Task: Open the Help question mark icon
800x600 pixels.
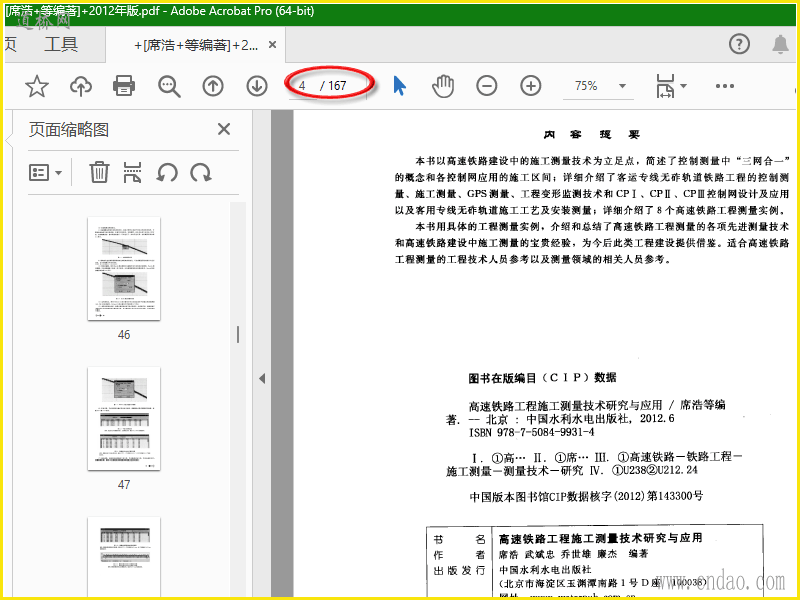Action: pos(739,44)
